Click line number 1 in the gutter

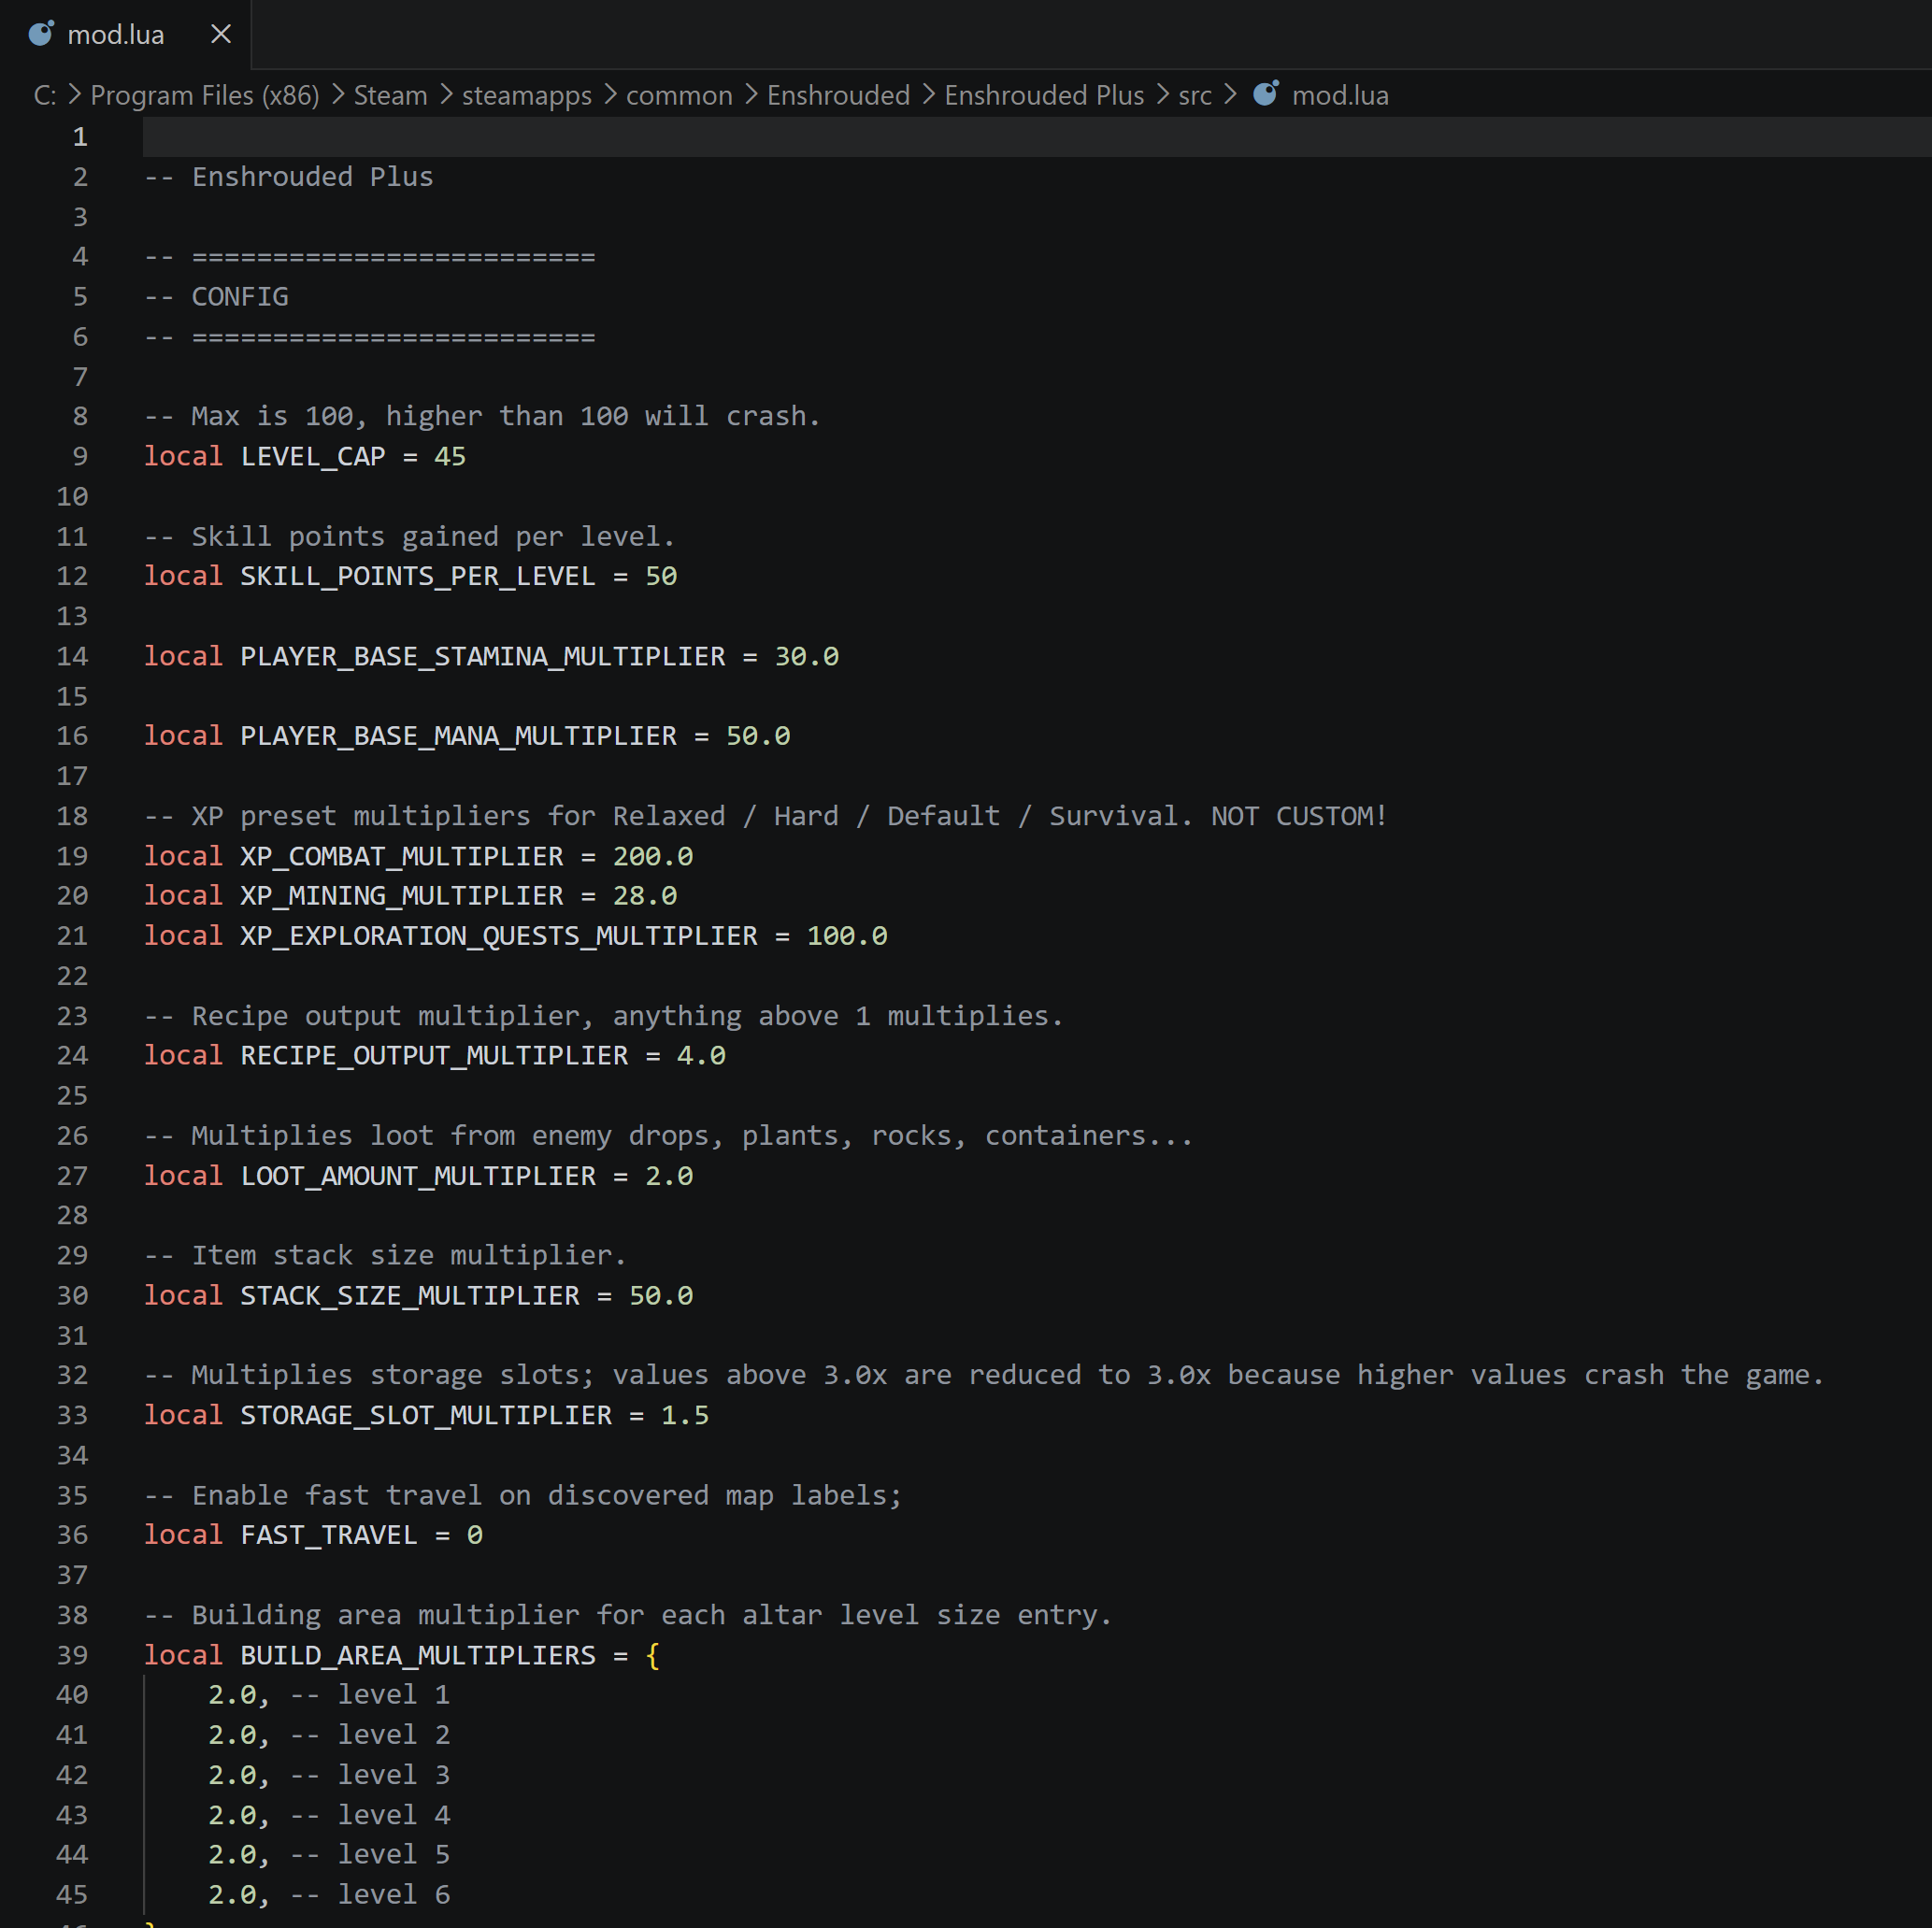pos(80,136)
